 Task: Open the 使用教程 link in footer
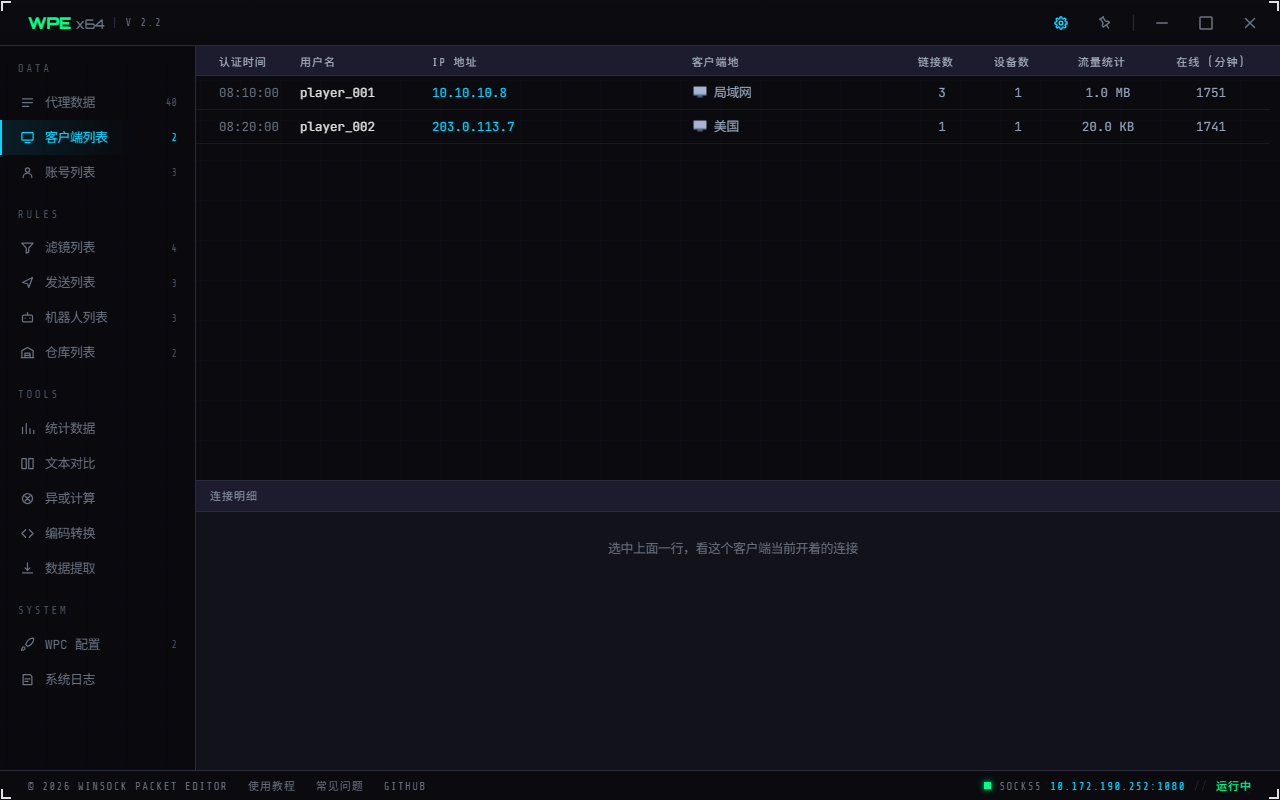tap(271, 786)
